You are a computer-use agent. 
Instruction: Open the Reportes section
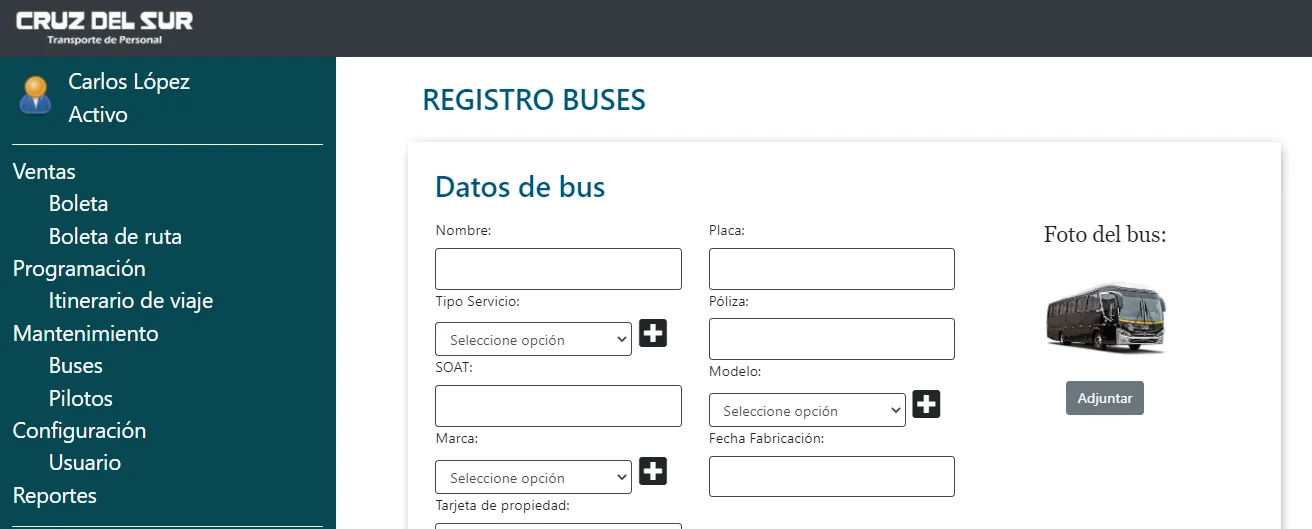click(x=55, y=496)
